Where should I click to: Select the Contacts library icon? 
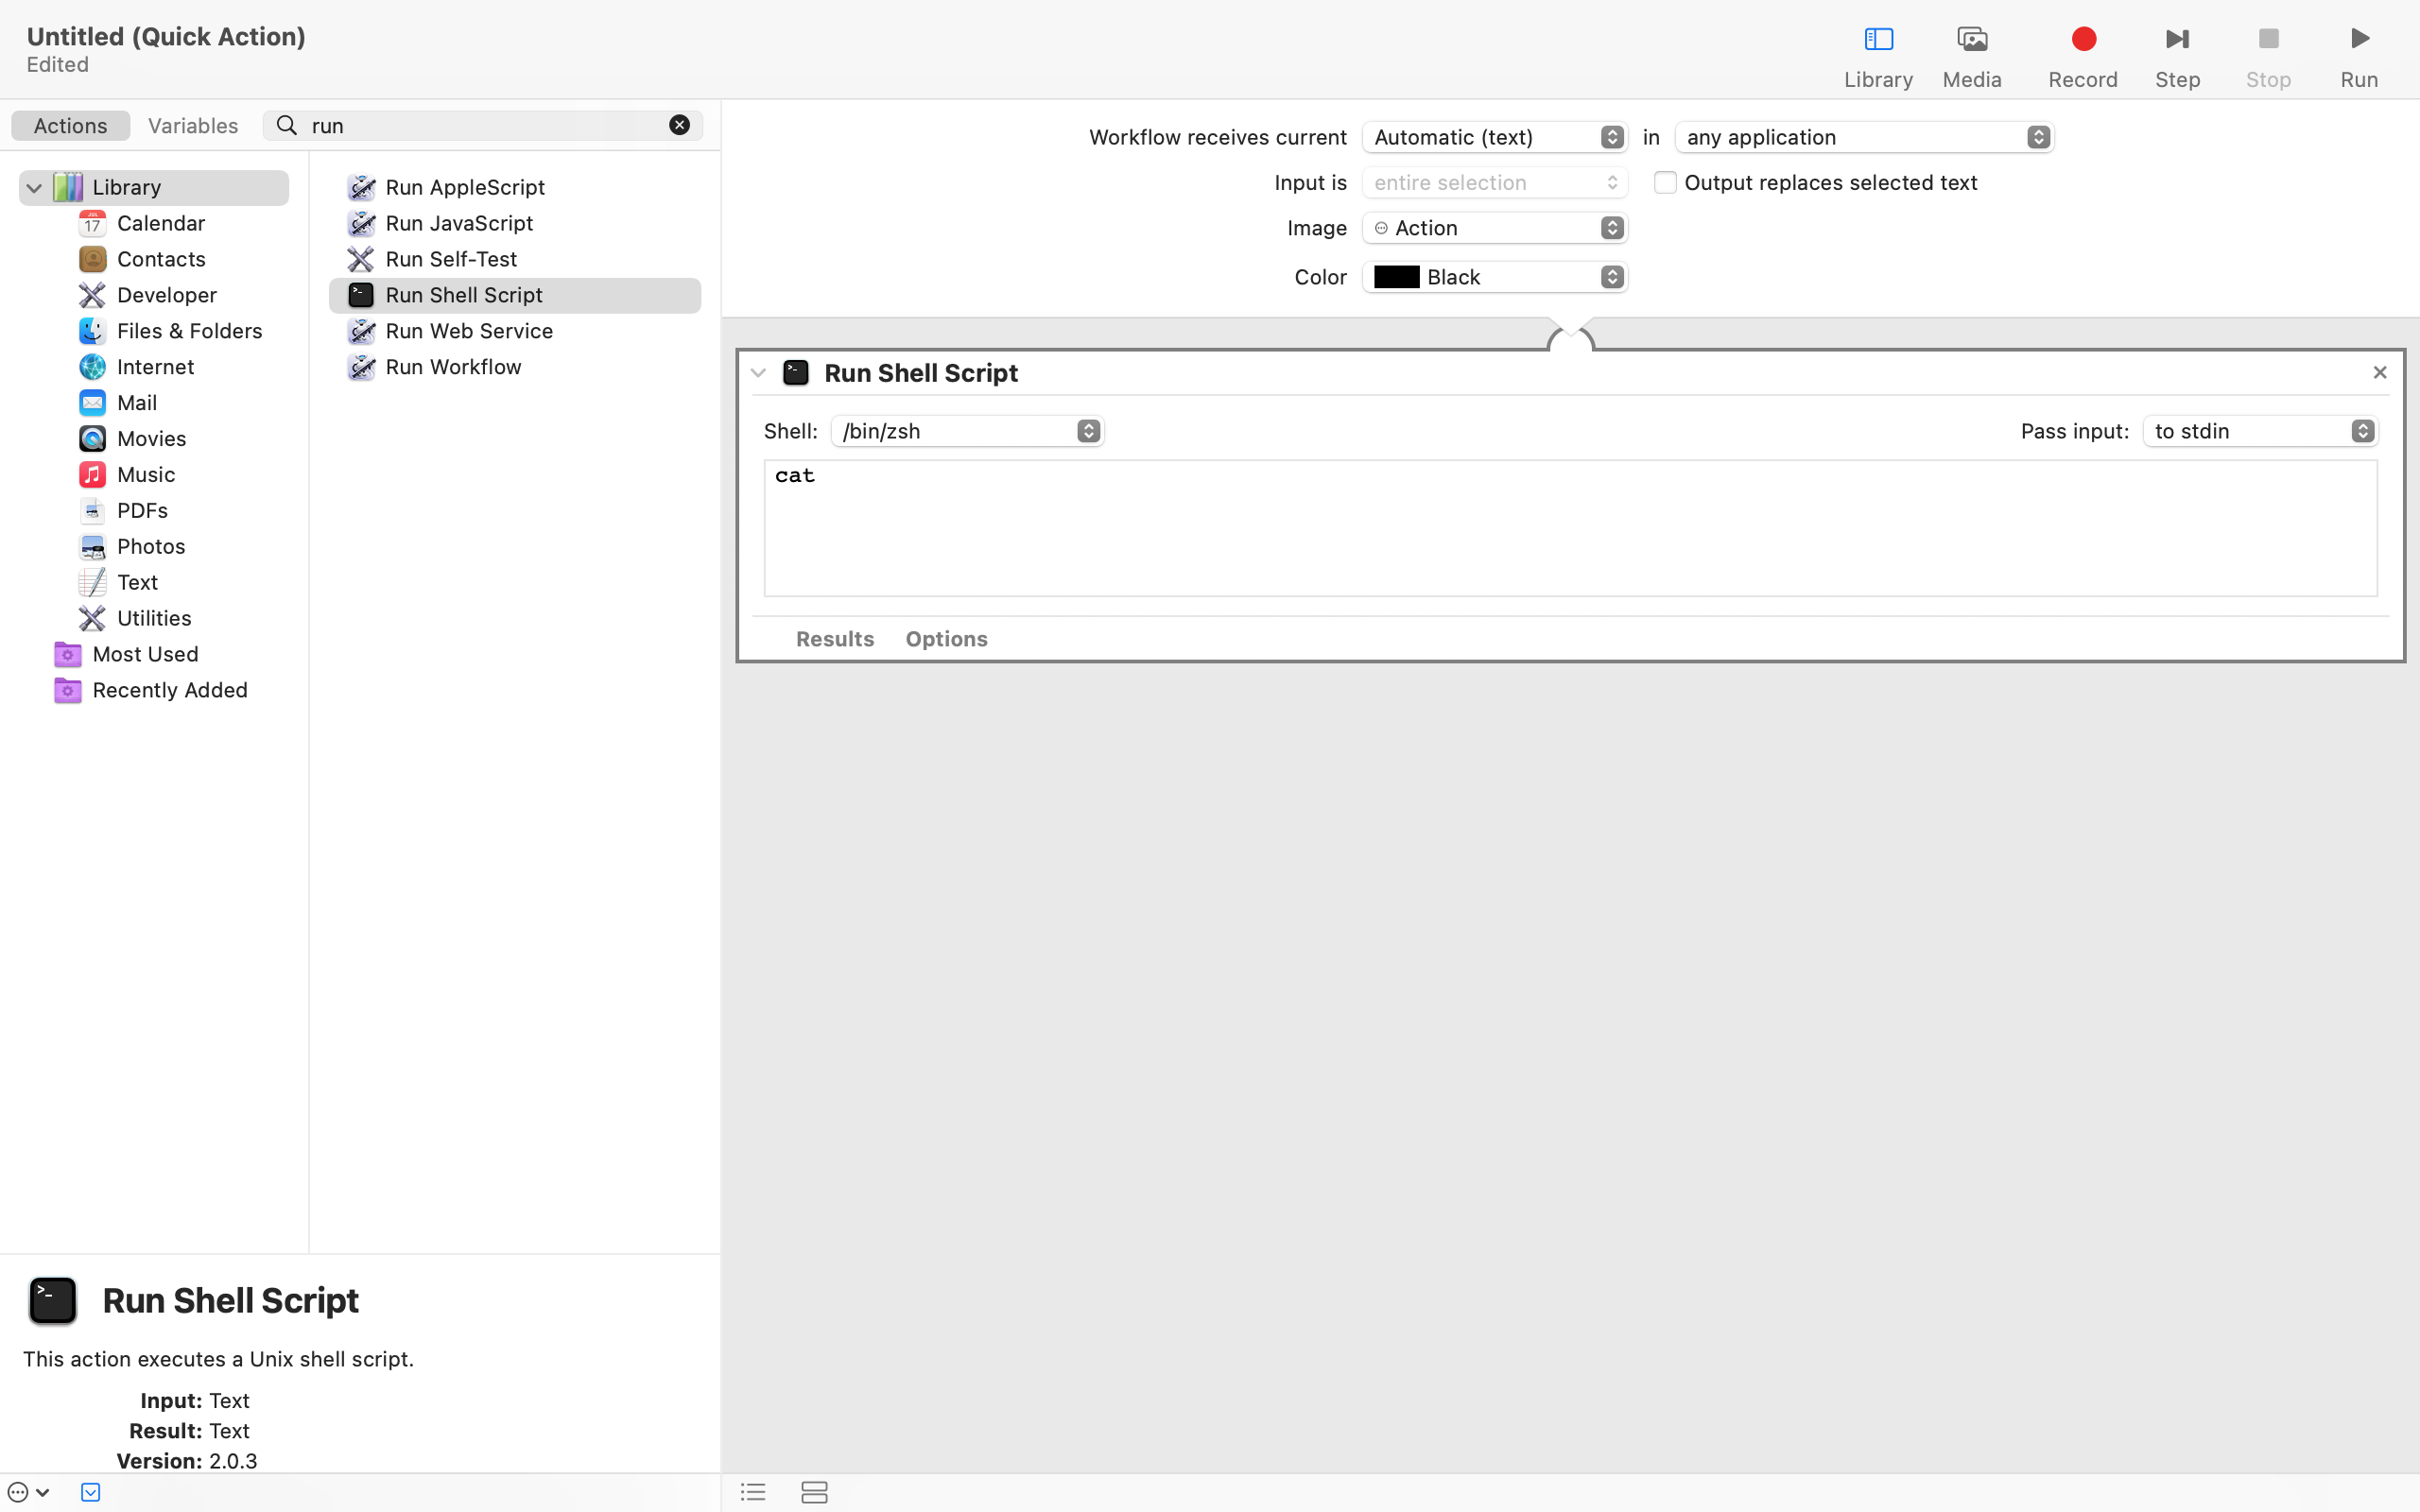pos(92,259)
